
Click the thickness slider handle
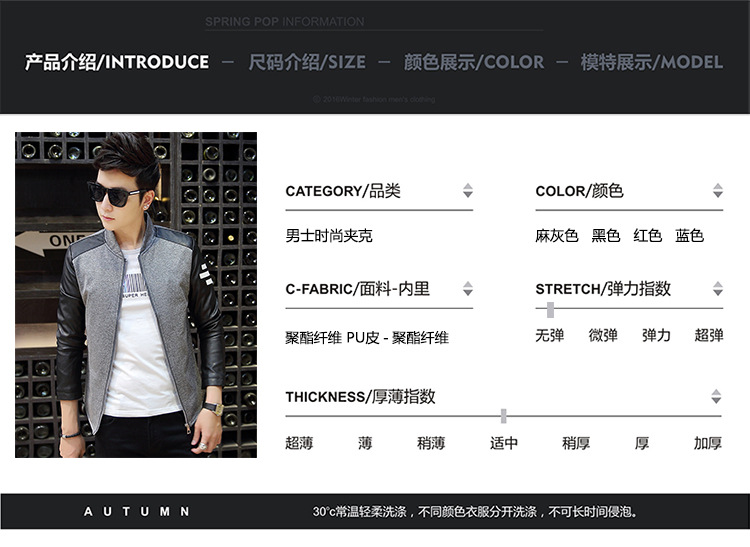coord(503,416)
